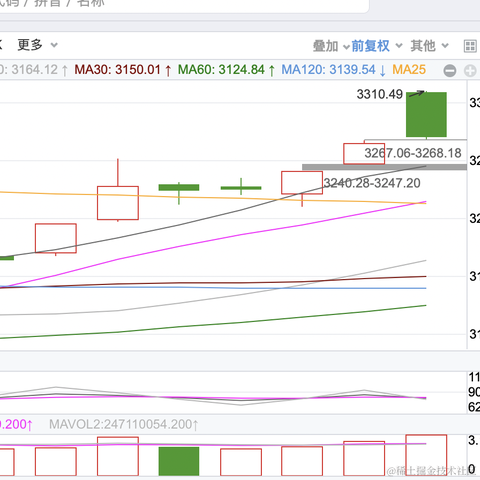This screenshot has width=480, height=480.
Task: Open the 更多 dropdown
Action: coord(37,45)
